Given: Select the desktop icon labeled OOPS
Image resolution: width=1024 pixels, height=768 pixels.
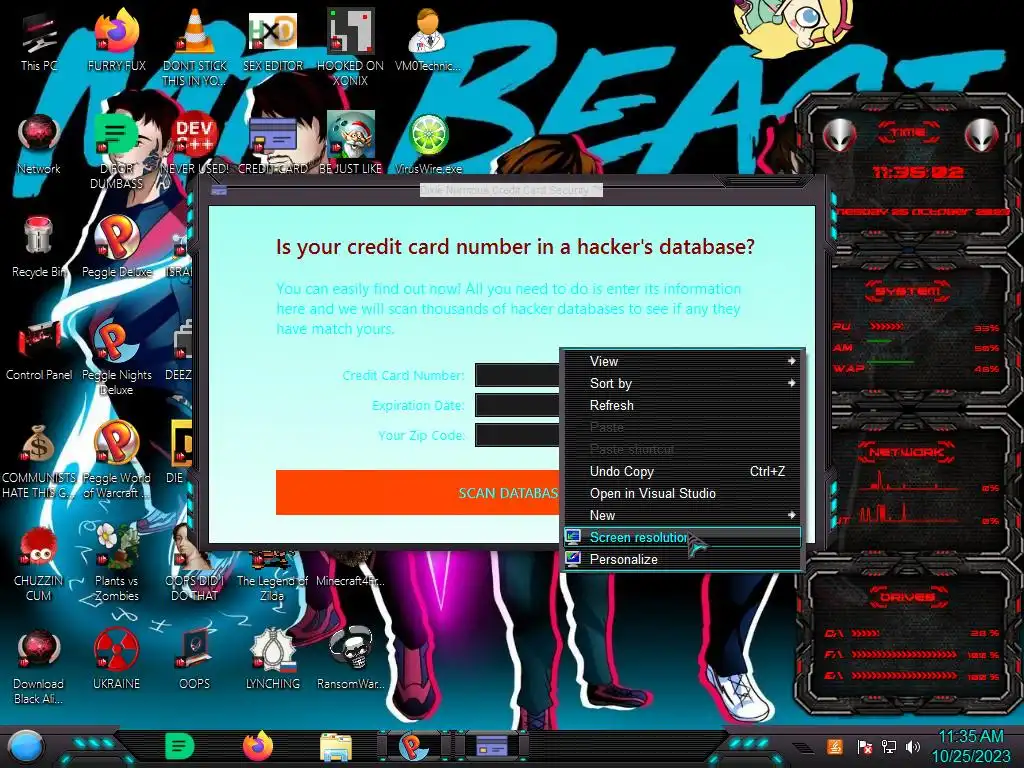Looking at the screenshot, I should tap(195, 660).
